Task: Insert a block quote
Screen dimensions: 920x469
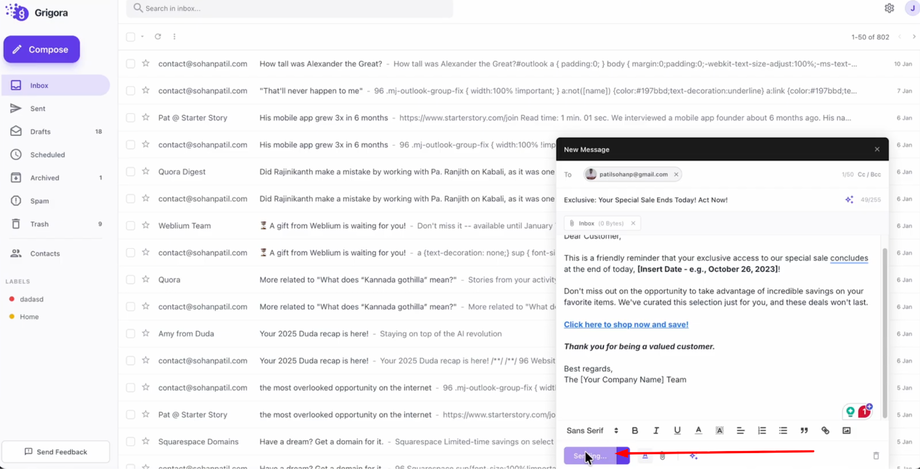Action: click(x=804, y=430)
